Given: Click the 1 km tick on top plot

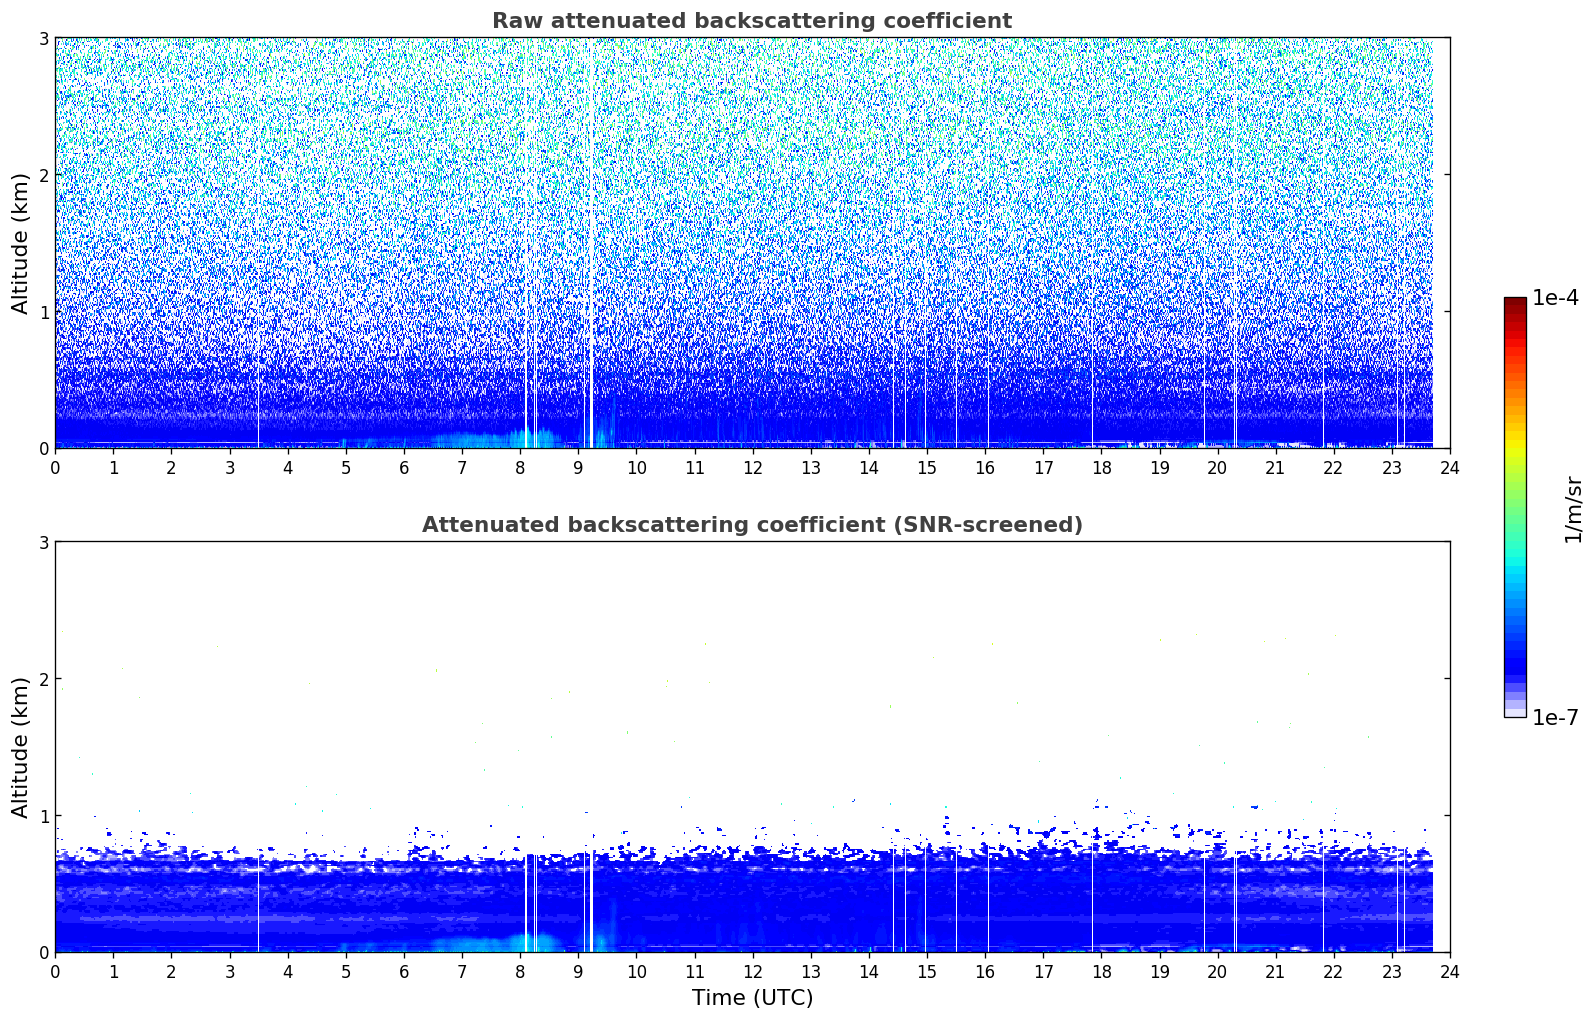Looking at the screenshot, I should (43, 312).
